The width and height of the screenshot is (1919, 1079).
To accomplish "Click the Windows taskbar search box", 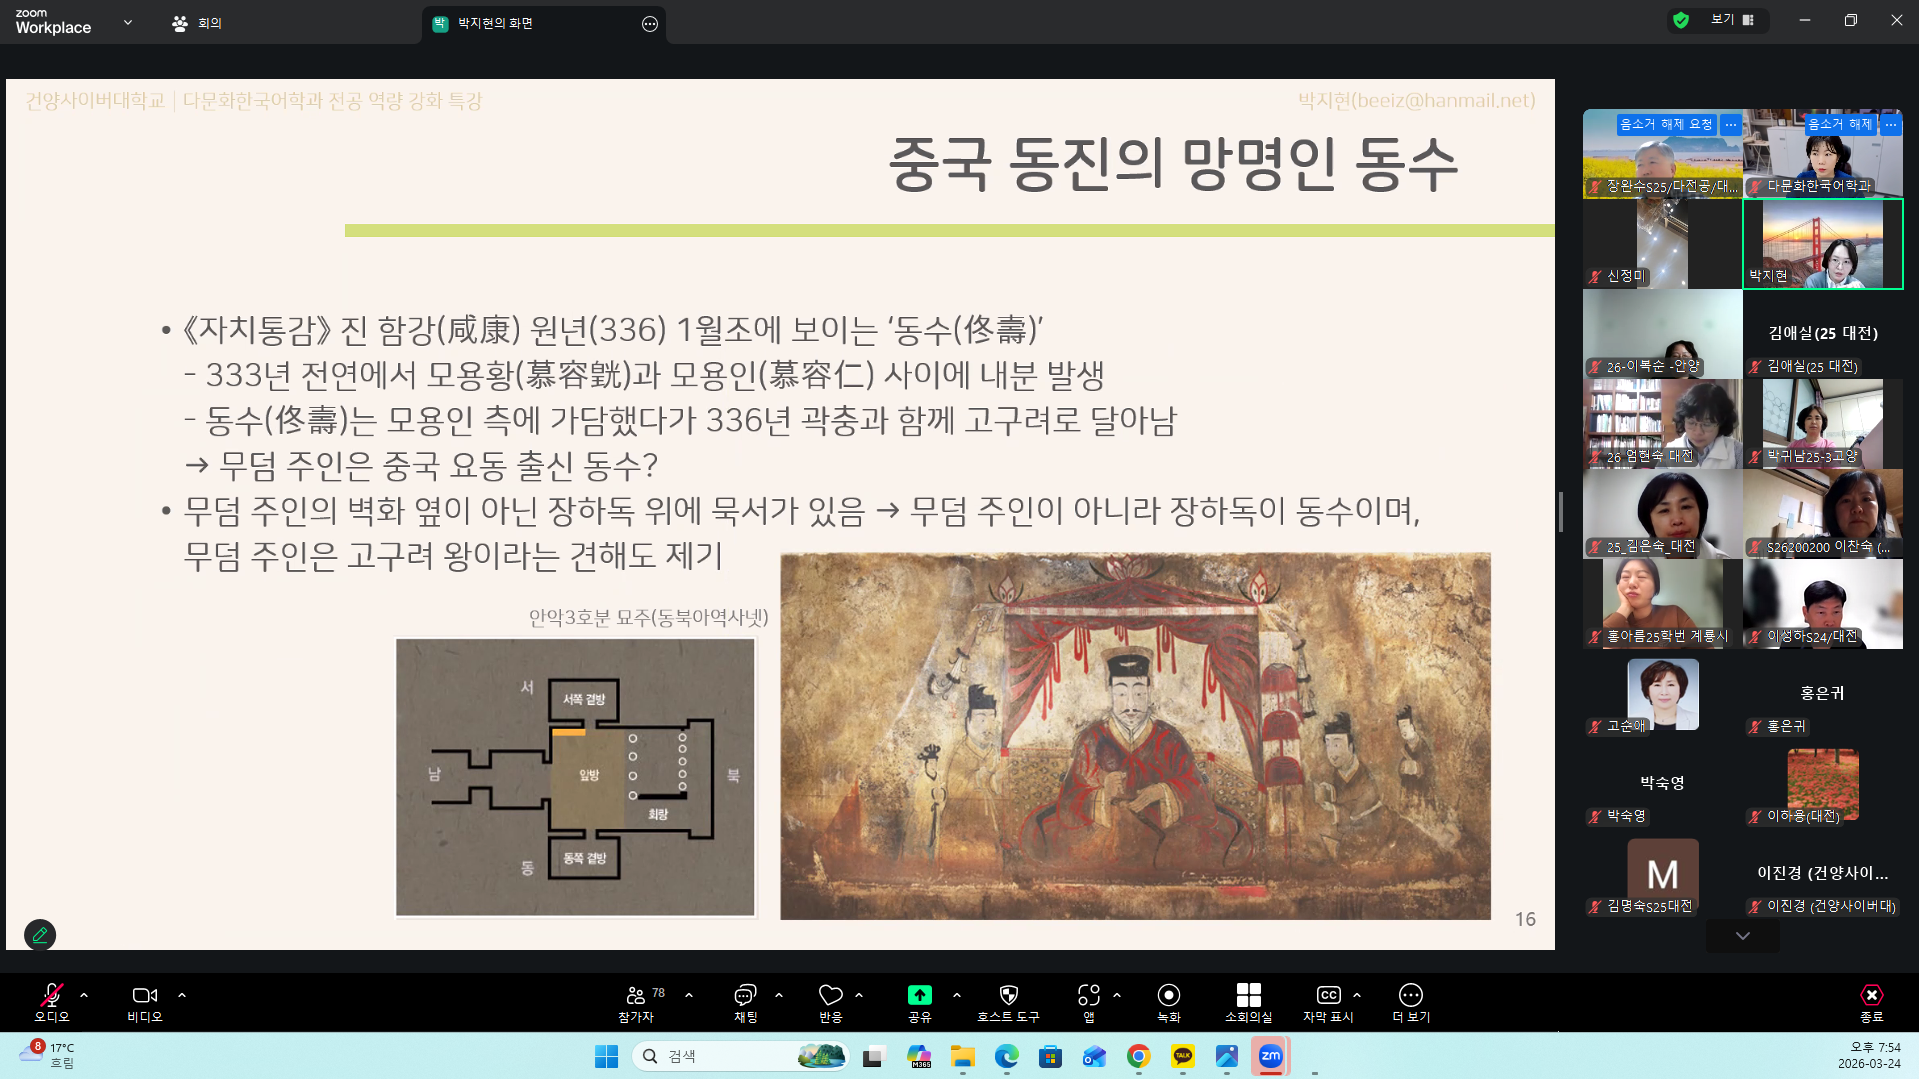I will tap(740, 1055).
